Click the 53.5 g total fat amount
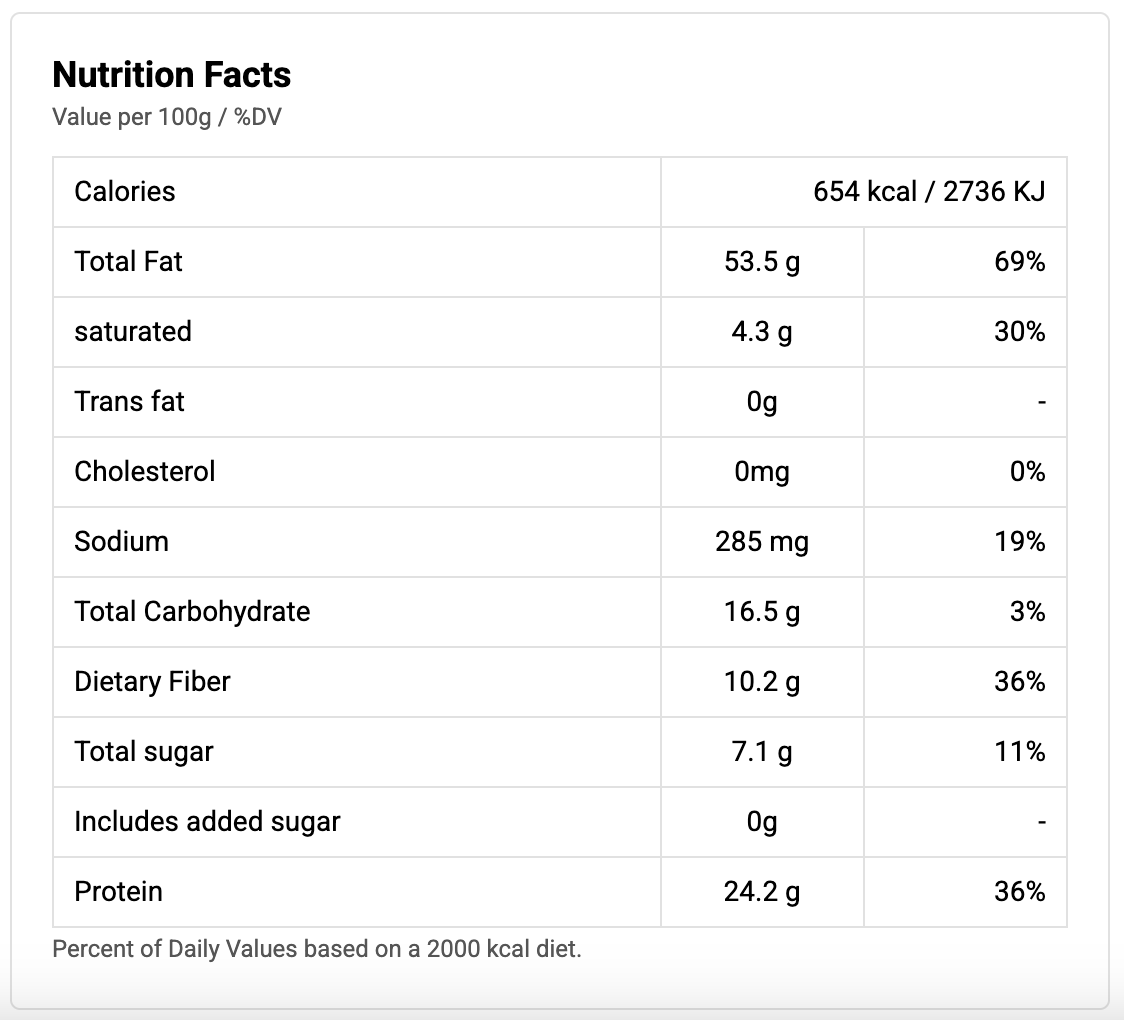 (761, 261)
